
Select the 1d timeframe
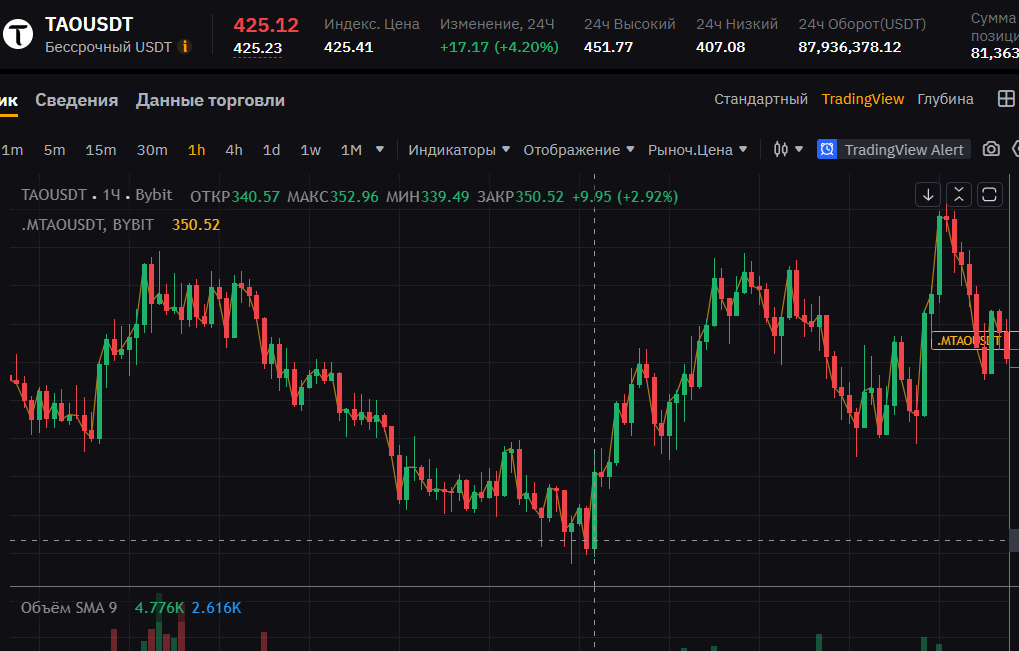[271, 150]
